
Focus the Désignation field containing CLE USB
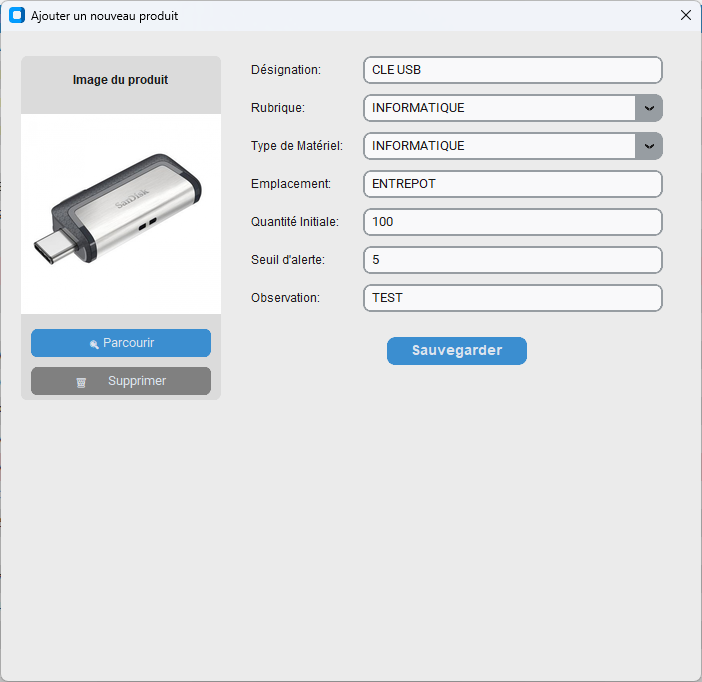click(x=512, y=70)
